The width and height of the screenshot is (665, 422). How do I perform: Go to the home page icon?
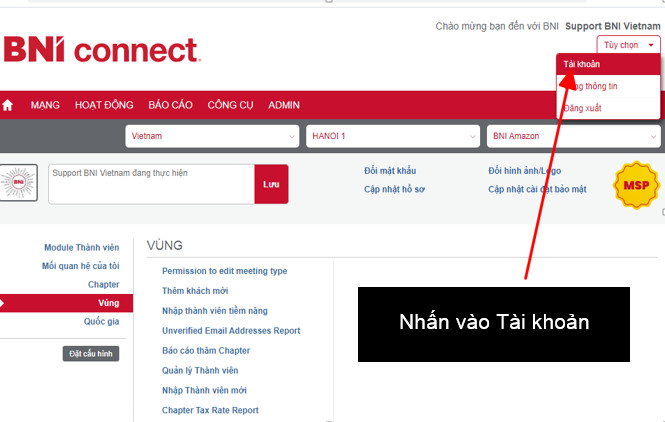click(8, 105)
